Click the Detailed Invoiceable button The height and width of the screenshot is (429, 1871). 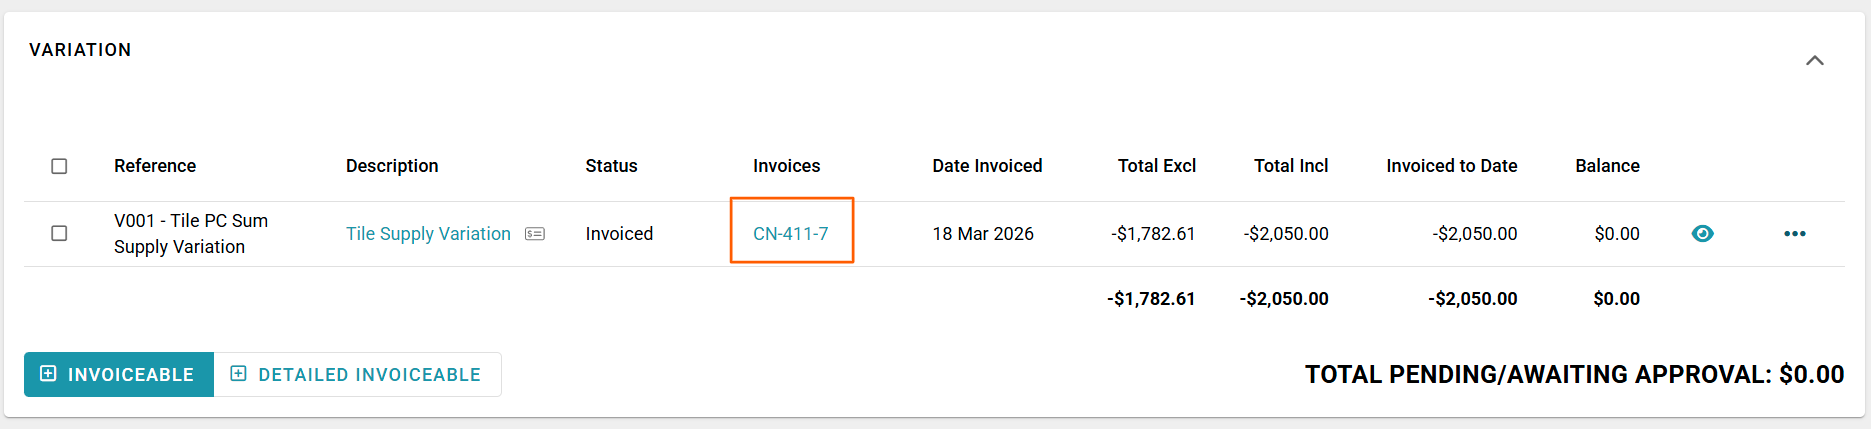coord(357,374)
